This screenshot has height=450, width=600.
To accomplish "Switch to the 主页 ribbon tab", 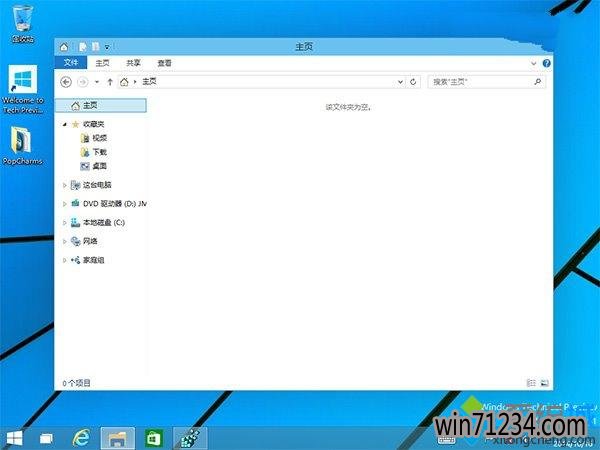I will point(102,63).
